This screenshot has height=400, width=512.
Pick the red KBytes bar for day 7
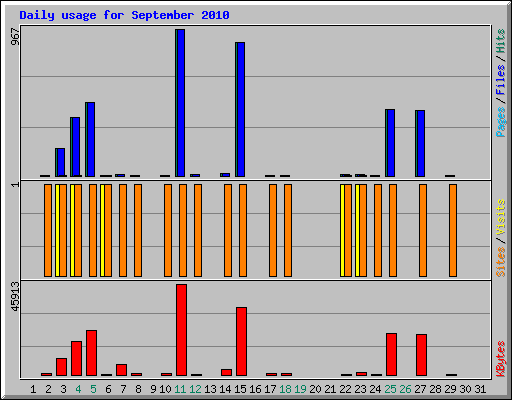coord(122,370)
